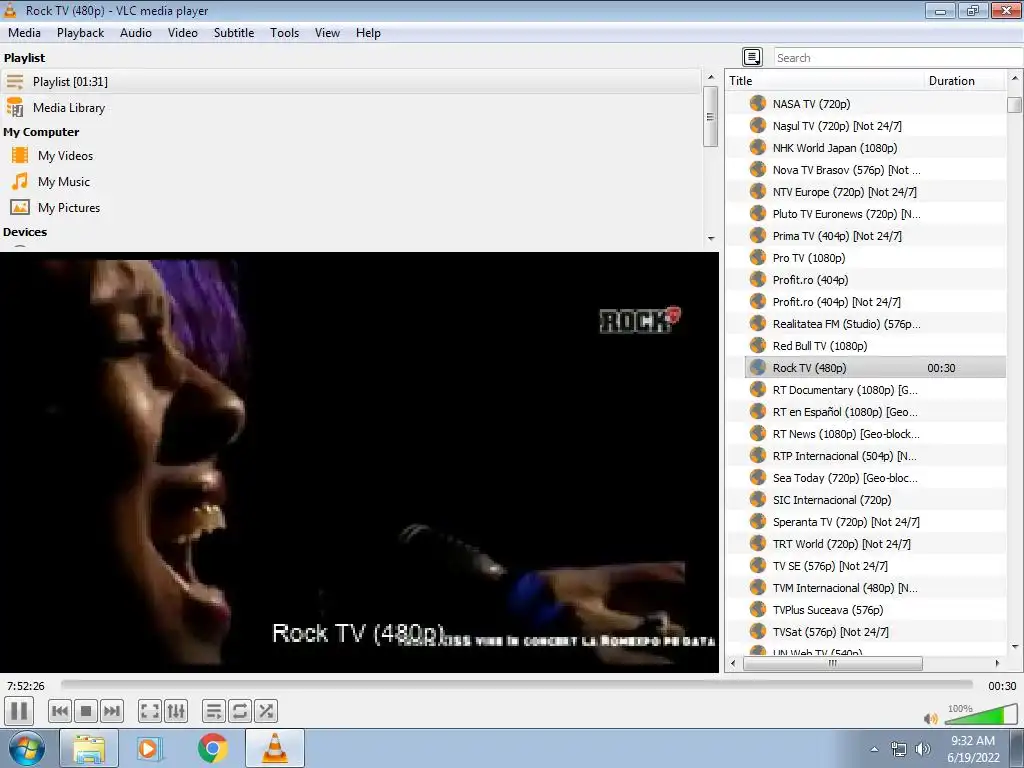Viewport: 1024px width, 768px height.
Task: Skip to next media in playlist
Action: 112,711
